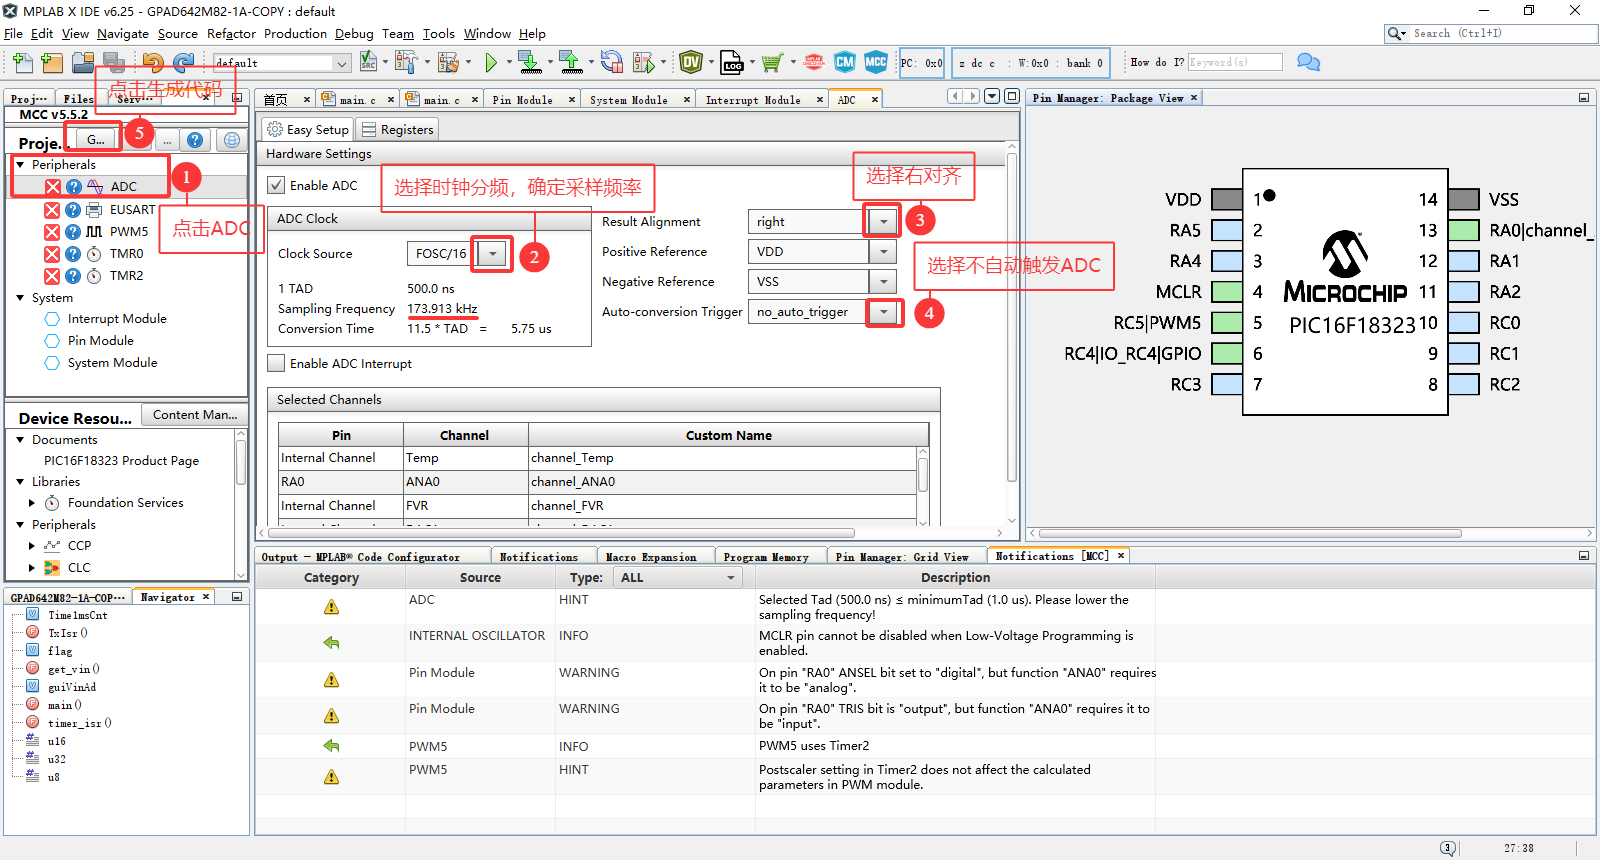The image size is (1600, 860).
Task: Click the New File toolbar icon
Action: (x=23, y=63)
